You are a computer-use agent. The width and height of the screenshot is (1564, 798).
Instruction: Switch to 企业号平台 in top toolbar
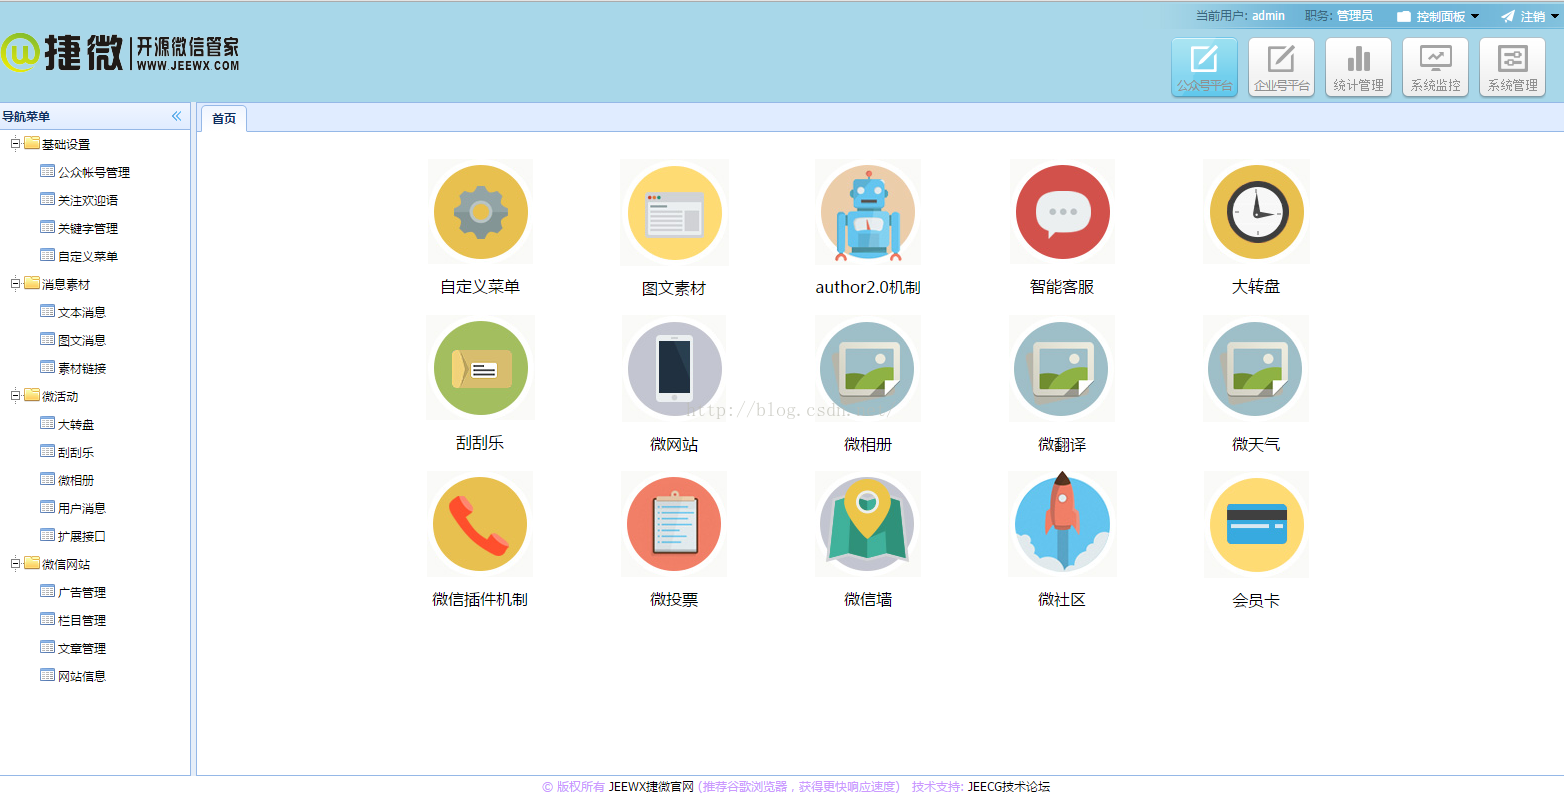(x=1281, y=68)
